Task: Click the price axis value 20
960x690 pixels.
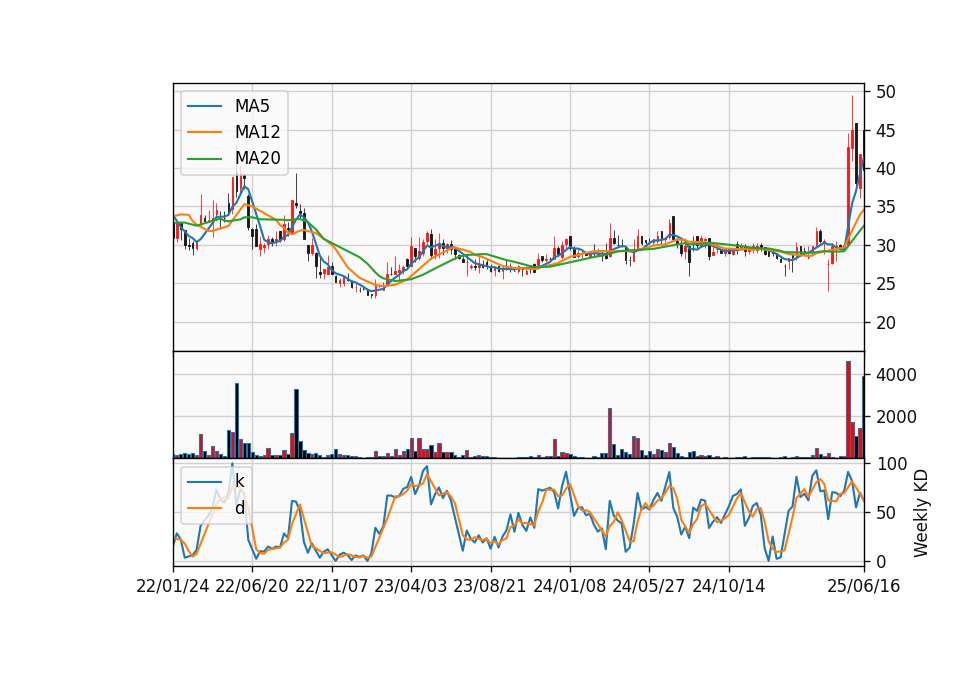Action: (x=885, y=323)
